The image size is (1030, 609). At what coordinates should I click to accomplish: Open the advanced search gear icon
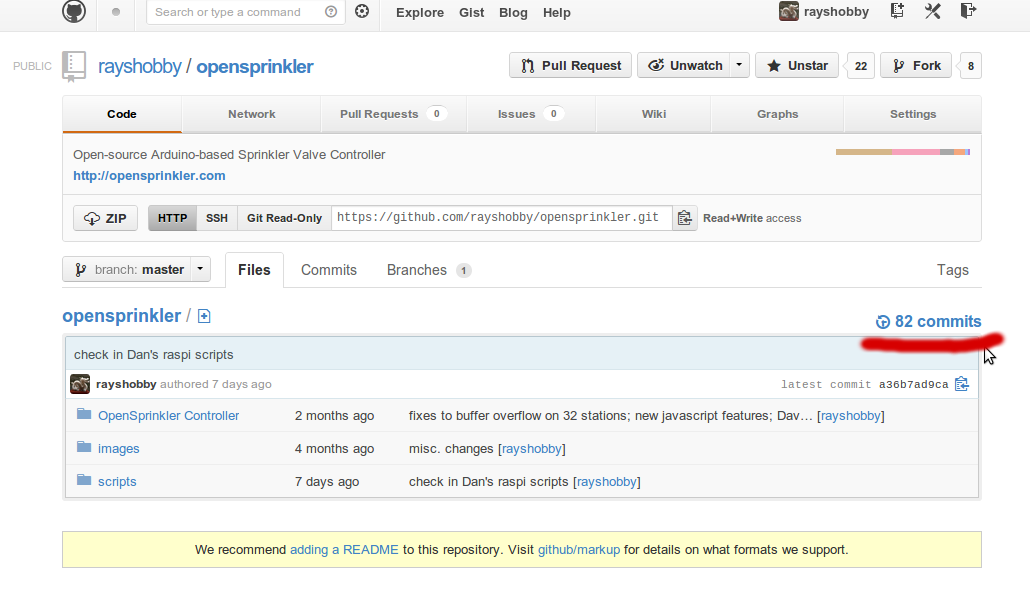click(x=362, y=11)
